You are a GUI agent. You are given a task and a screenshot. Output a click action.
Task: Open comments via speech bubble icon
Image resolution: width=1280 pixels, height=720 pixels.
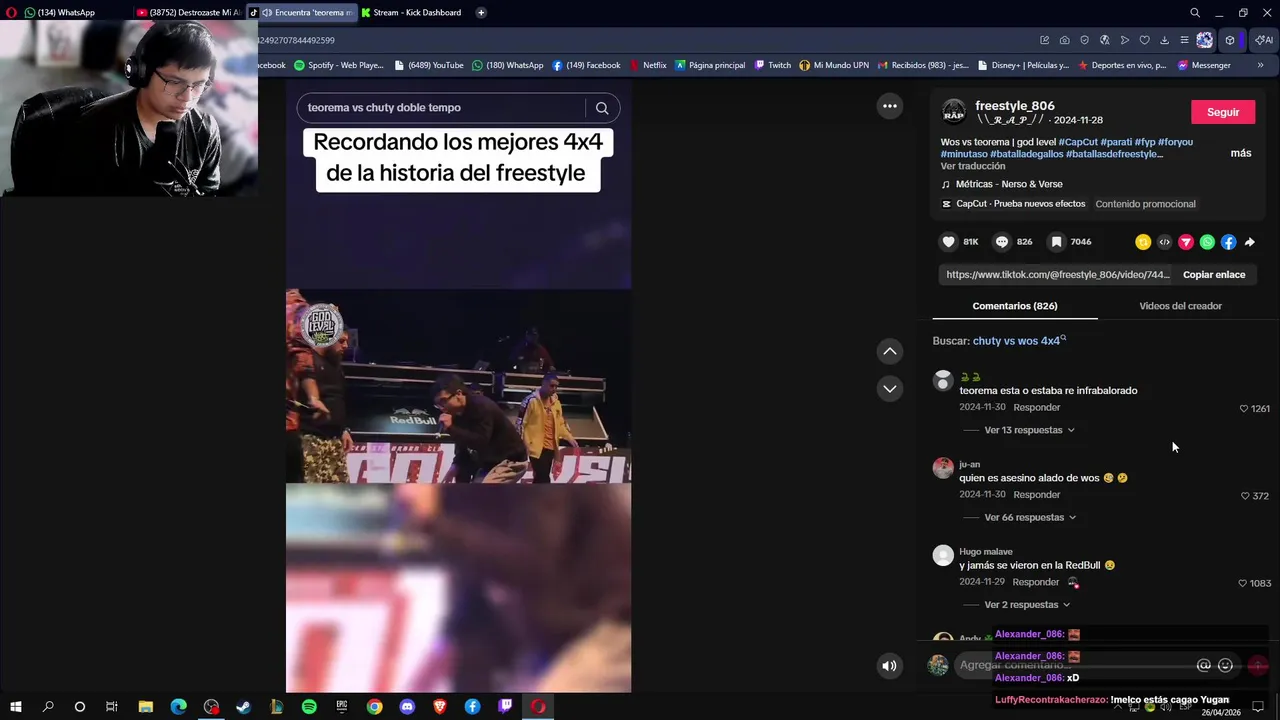pos(1002,242)
